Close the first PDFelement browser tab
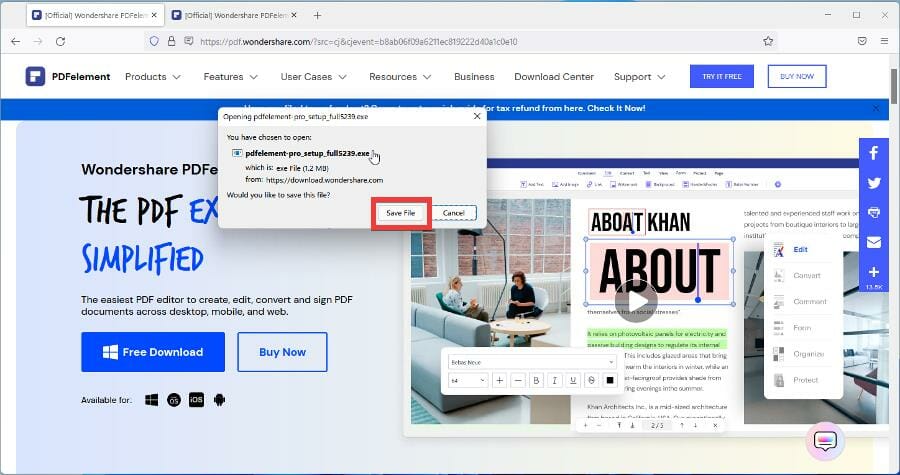This screenshot has height=475, width=900. [x=154, y=15]
